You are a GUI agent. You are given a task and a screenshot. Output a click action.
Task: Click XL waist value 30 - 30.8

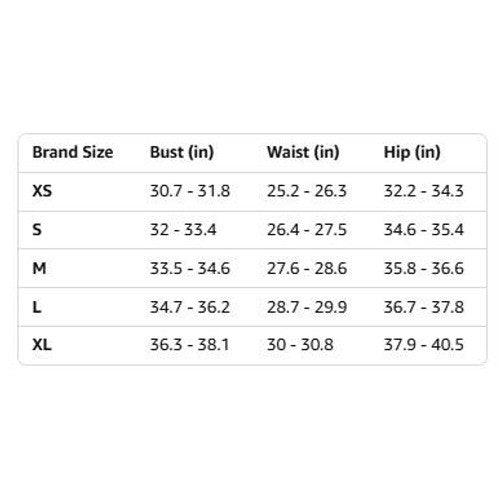point(300,344)
